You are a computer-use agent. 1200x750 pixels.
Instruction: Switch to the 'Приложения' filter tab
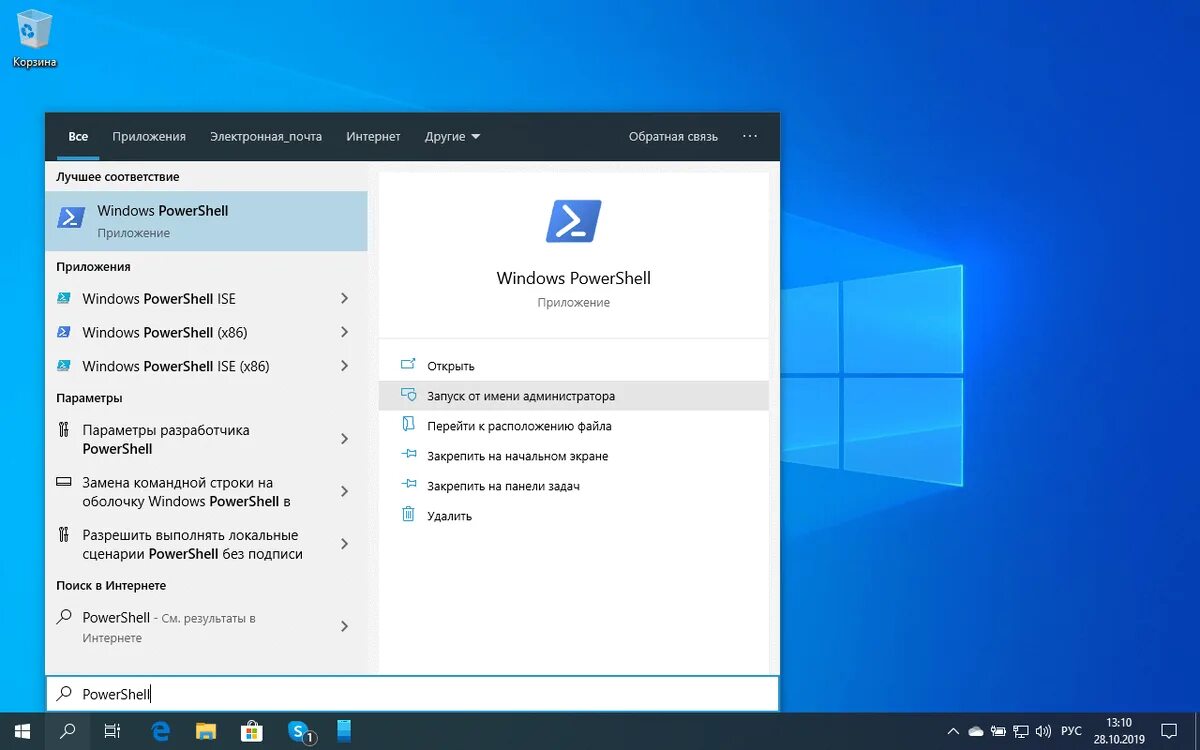point(149,136)
